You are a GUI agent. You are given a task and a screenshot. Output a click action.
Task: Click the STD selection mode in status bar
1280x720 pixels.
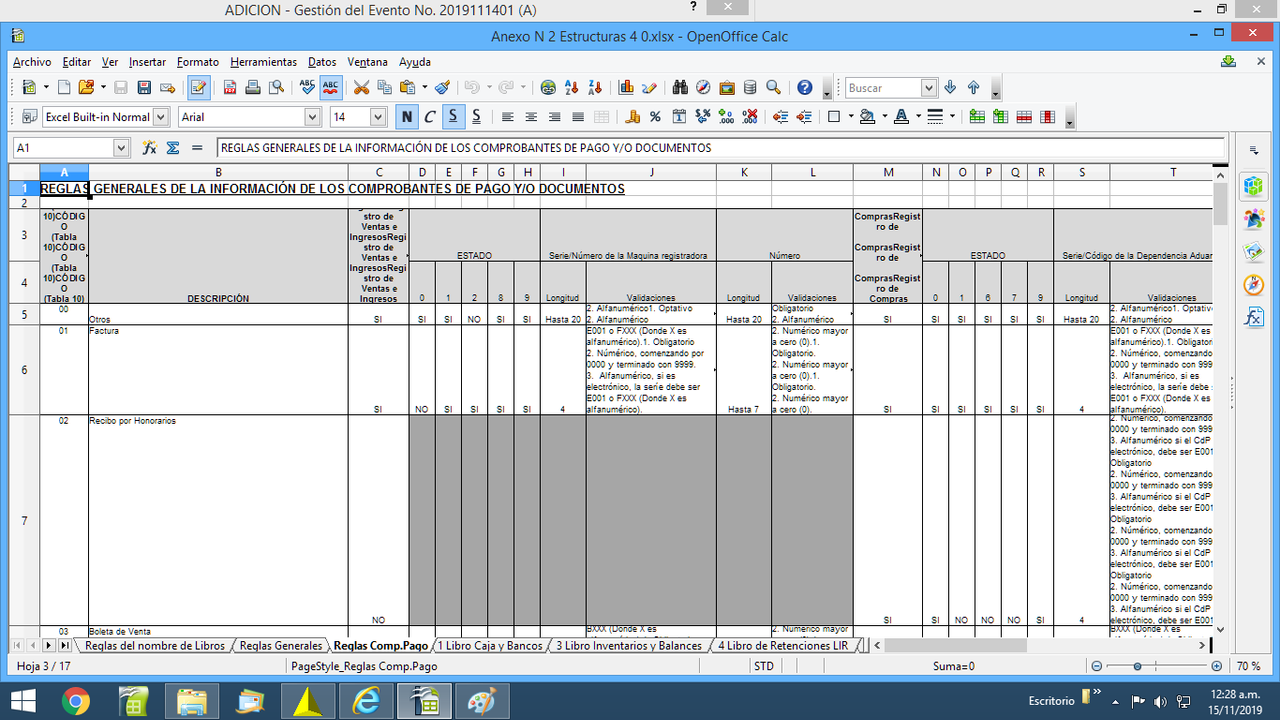coord(763,666)
